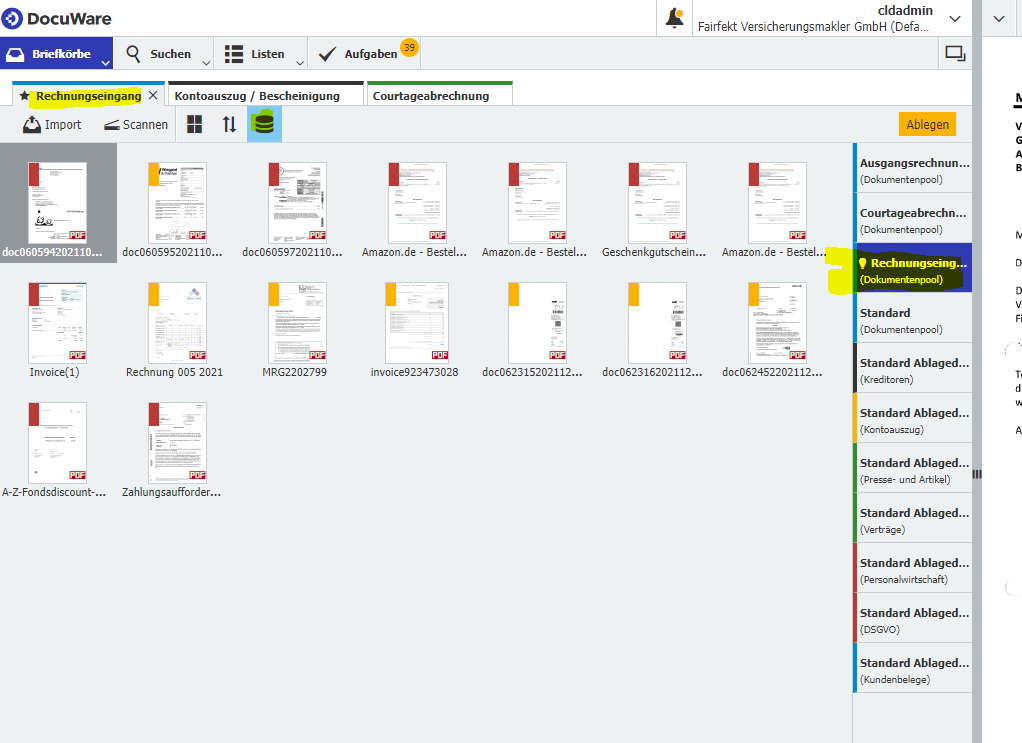Toggle the green database stack icon

[x=264, y=124]
